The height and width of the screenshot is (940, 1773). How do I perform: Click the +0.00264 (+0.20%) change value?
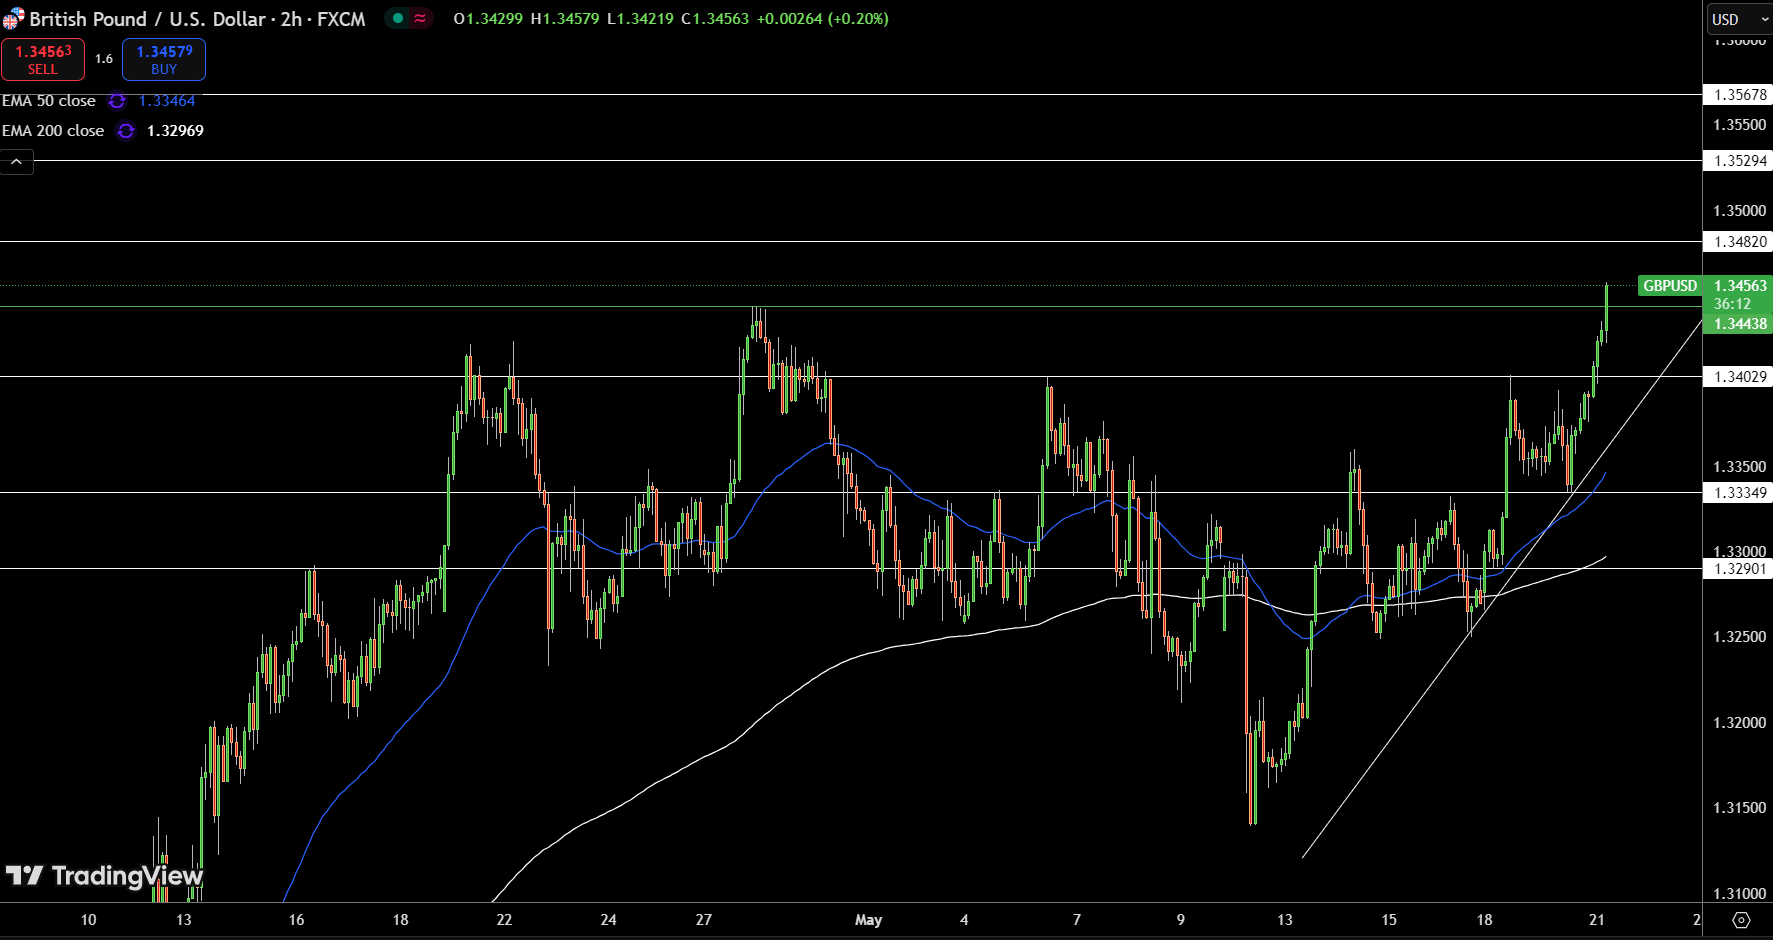click(x=822, y=19)
